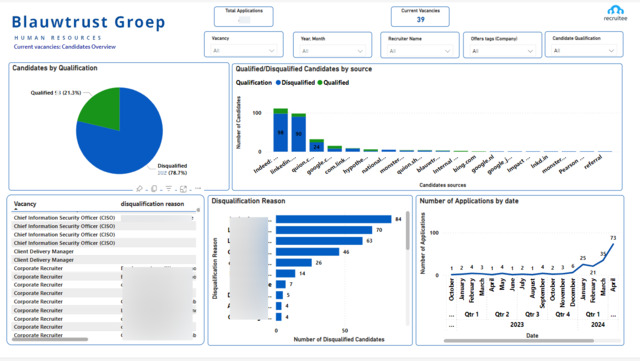Click 'Candidates by Qualification' chart title
Screen dimensions: 640x361
(x=55, y=68)
